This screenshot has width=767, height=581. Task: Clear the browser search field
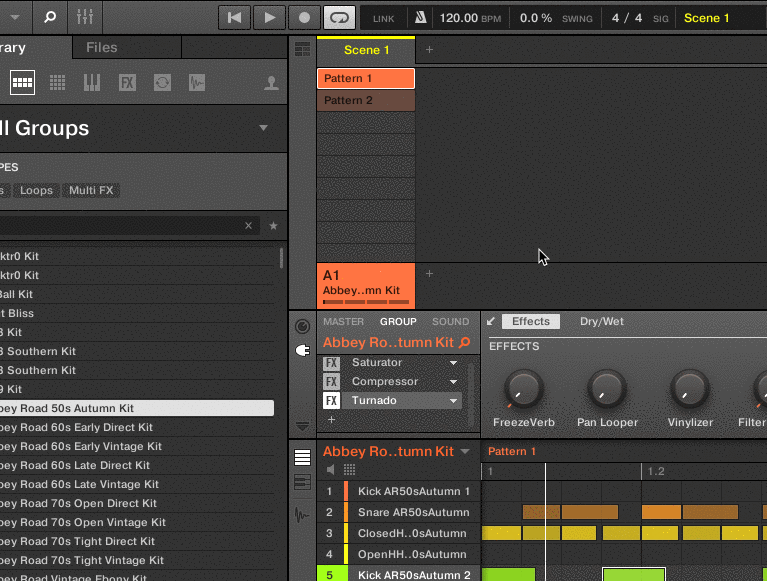click(x=248, y=225)
